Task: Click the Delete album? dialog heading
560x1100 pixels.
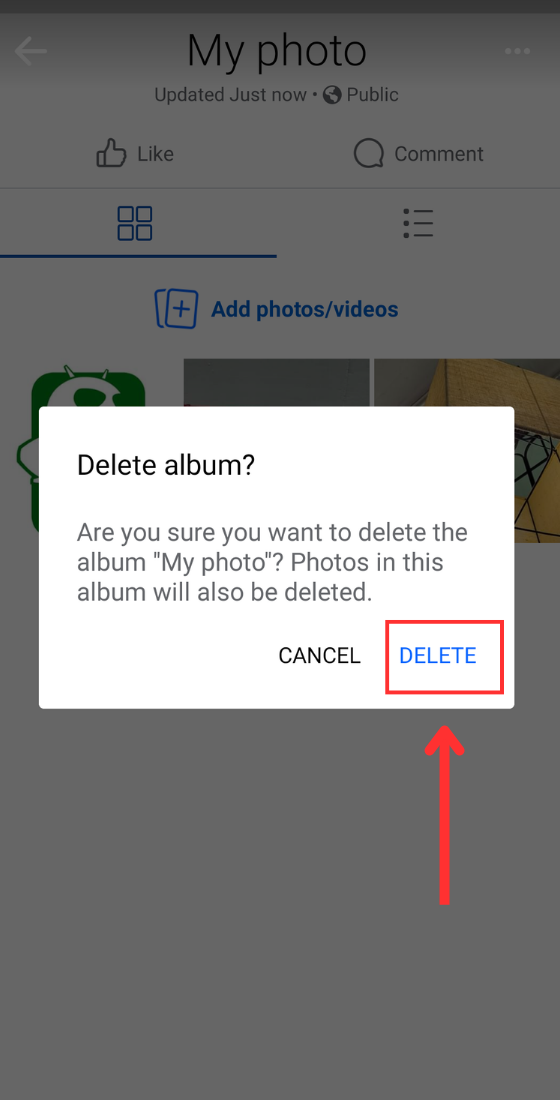Action: (x=166, y=465)
